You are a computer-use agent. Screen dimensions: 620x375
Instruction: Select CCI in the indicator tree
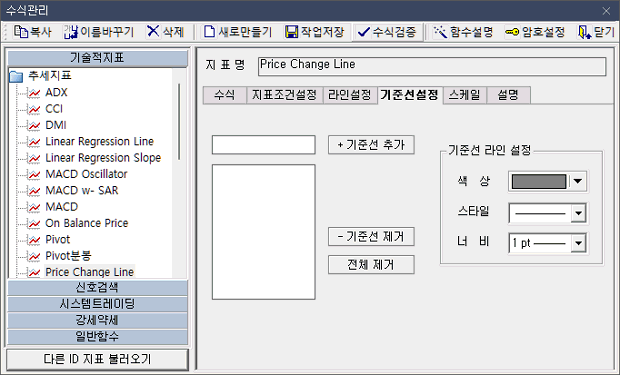click(54, 109)
